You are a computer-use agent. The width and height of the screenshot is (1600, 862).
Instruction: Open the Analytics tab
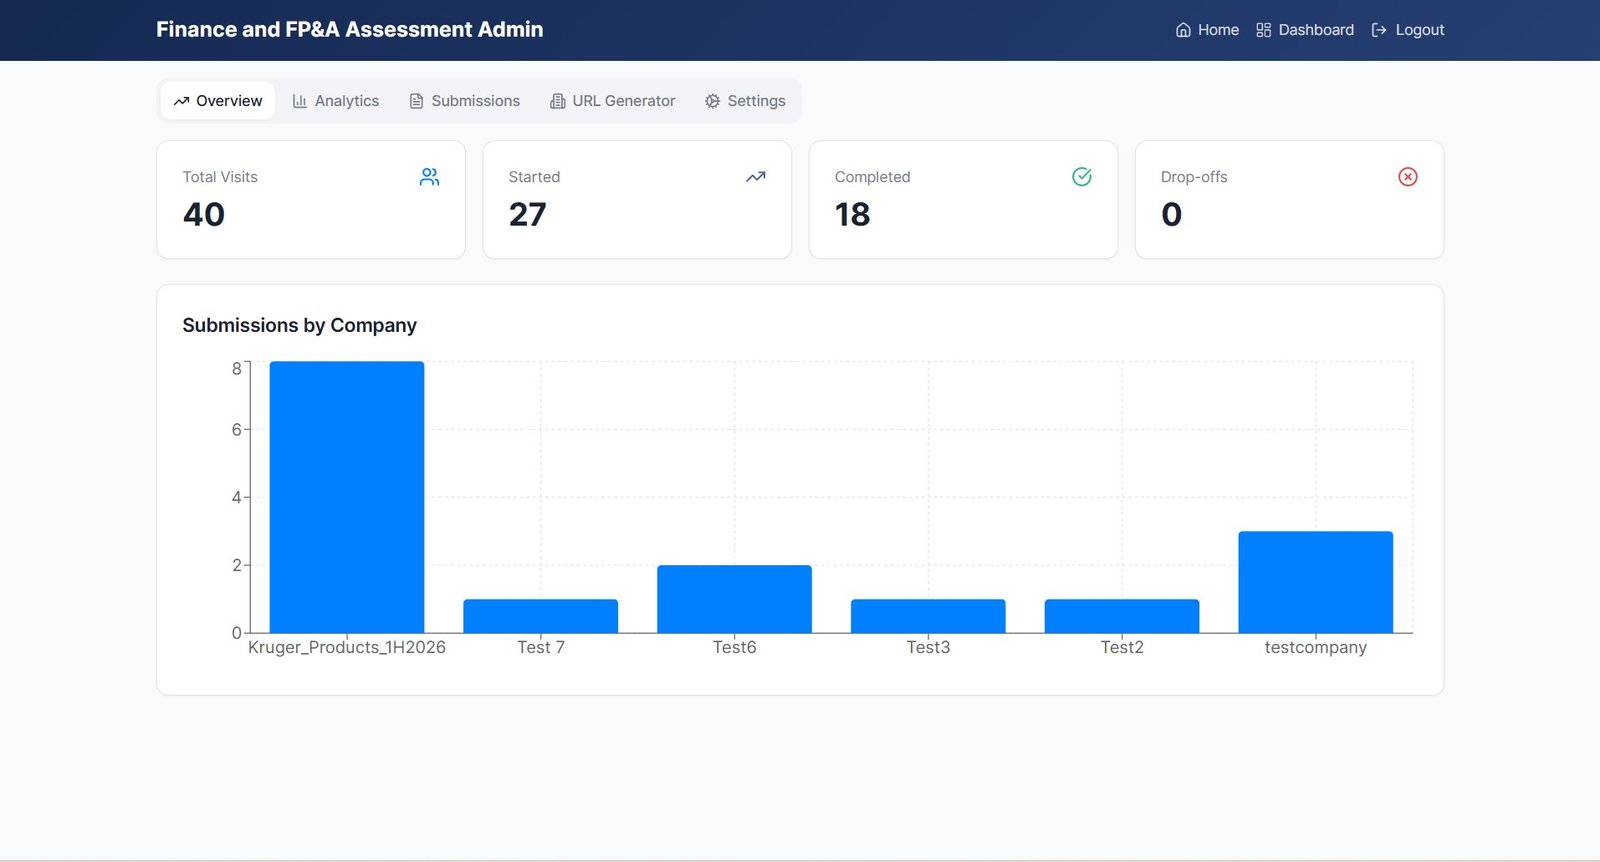335,101
